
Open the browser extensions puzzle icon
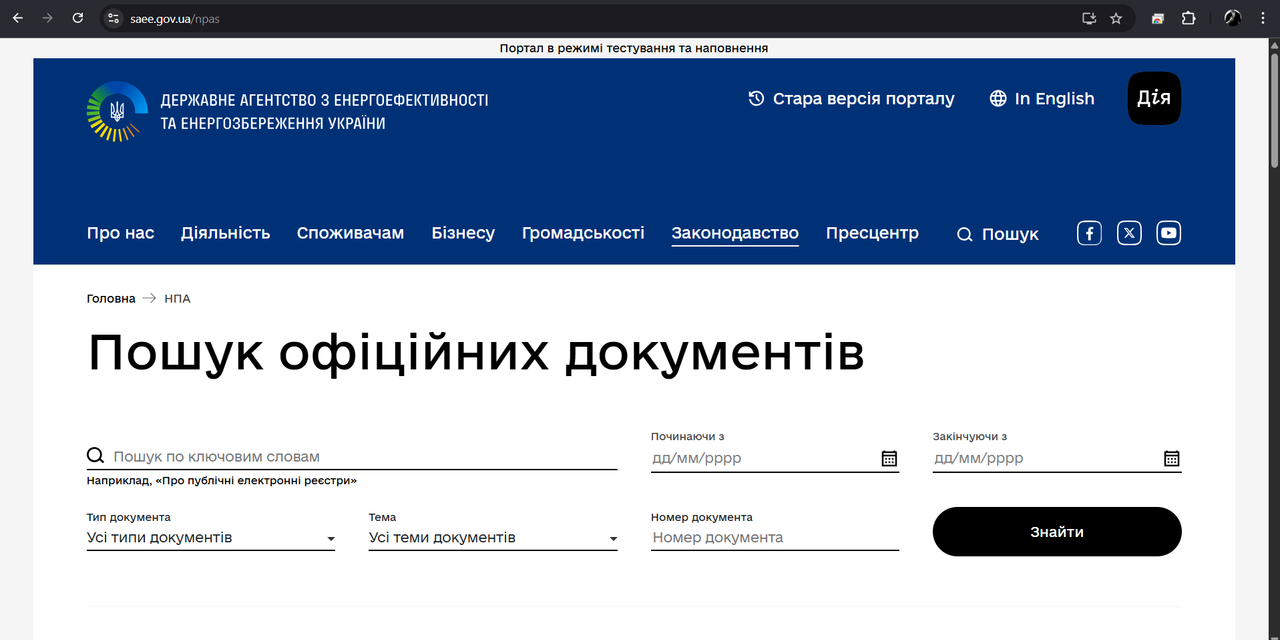tap(1189, 18)
